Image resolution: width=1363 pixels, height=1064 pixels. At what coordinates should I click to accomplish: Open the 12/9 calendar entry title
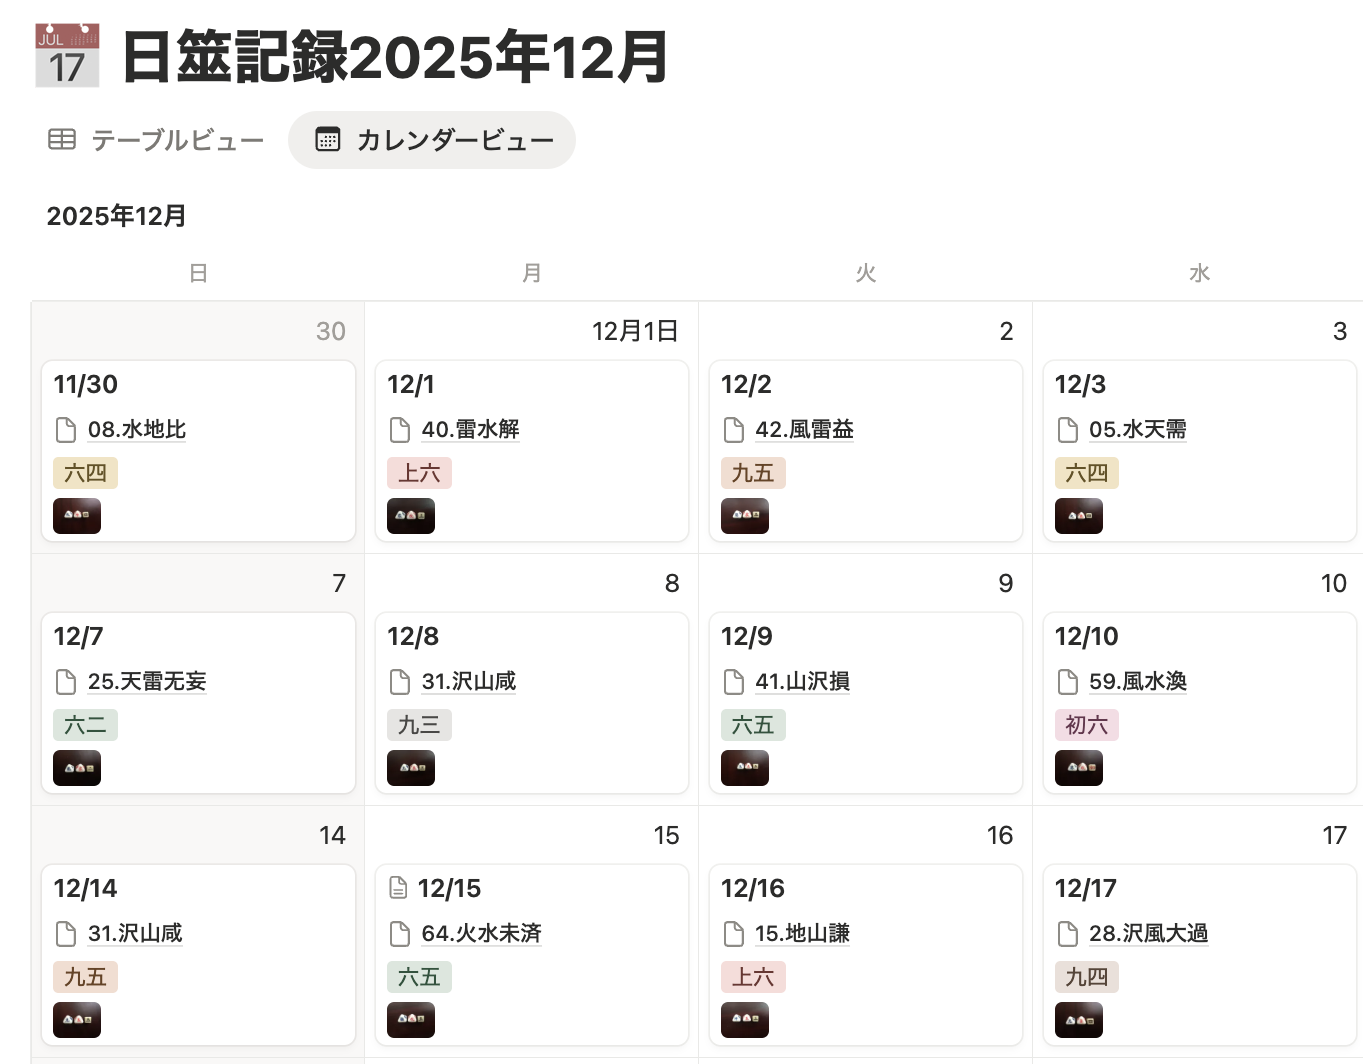(747, 637)
